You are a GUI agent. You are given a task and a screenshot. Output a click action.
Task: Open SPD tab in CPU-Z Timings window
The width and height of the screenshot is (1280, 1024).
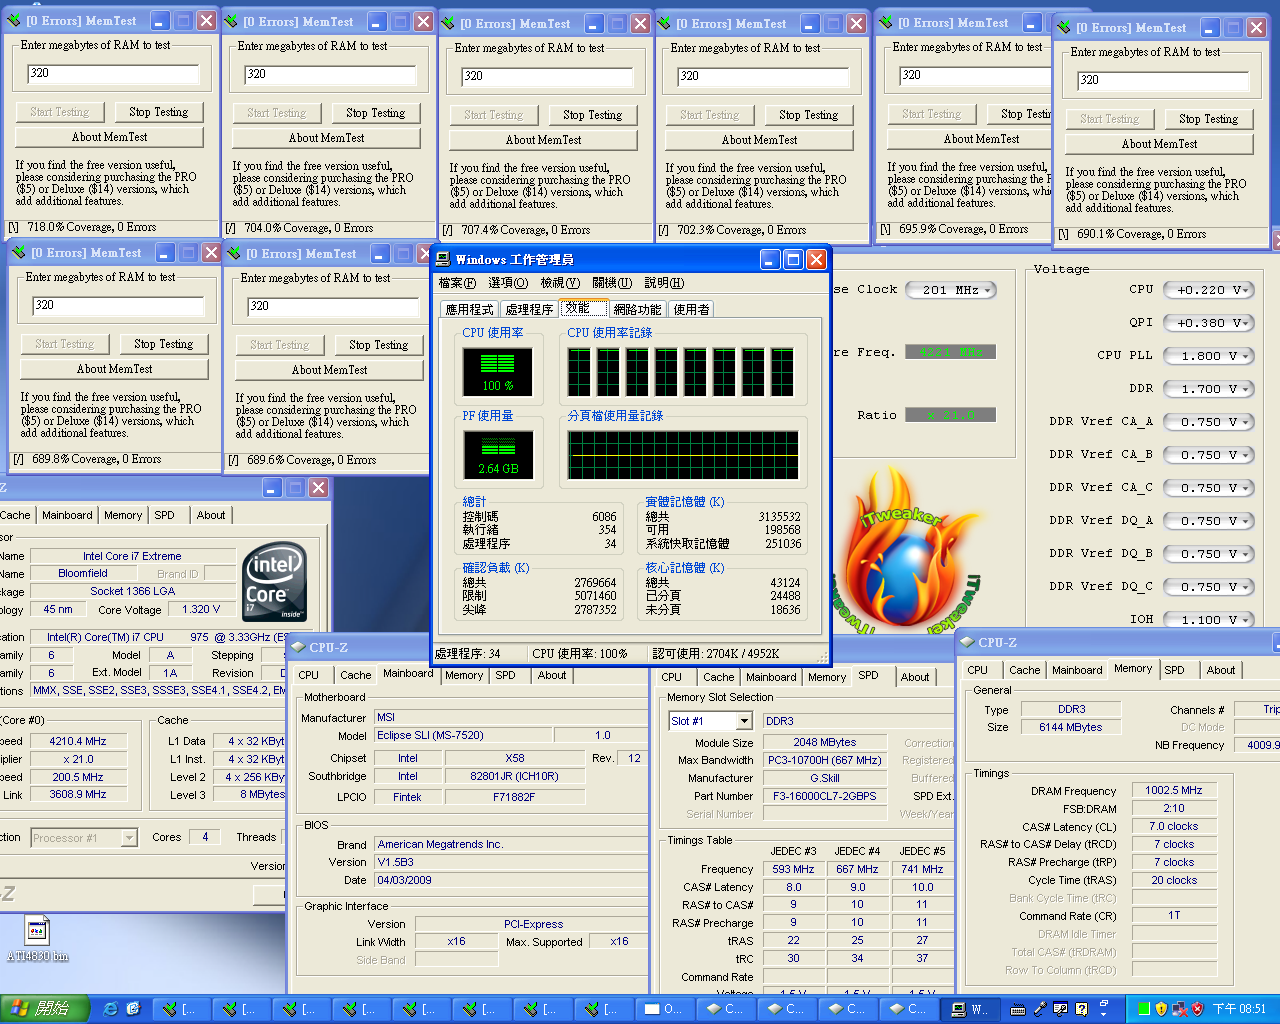pos(1175,670)
